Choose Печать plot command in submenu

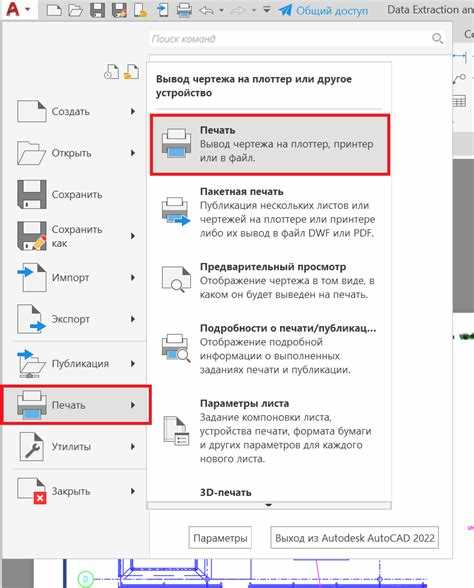point(270,144)
